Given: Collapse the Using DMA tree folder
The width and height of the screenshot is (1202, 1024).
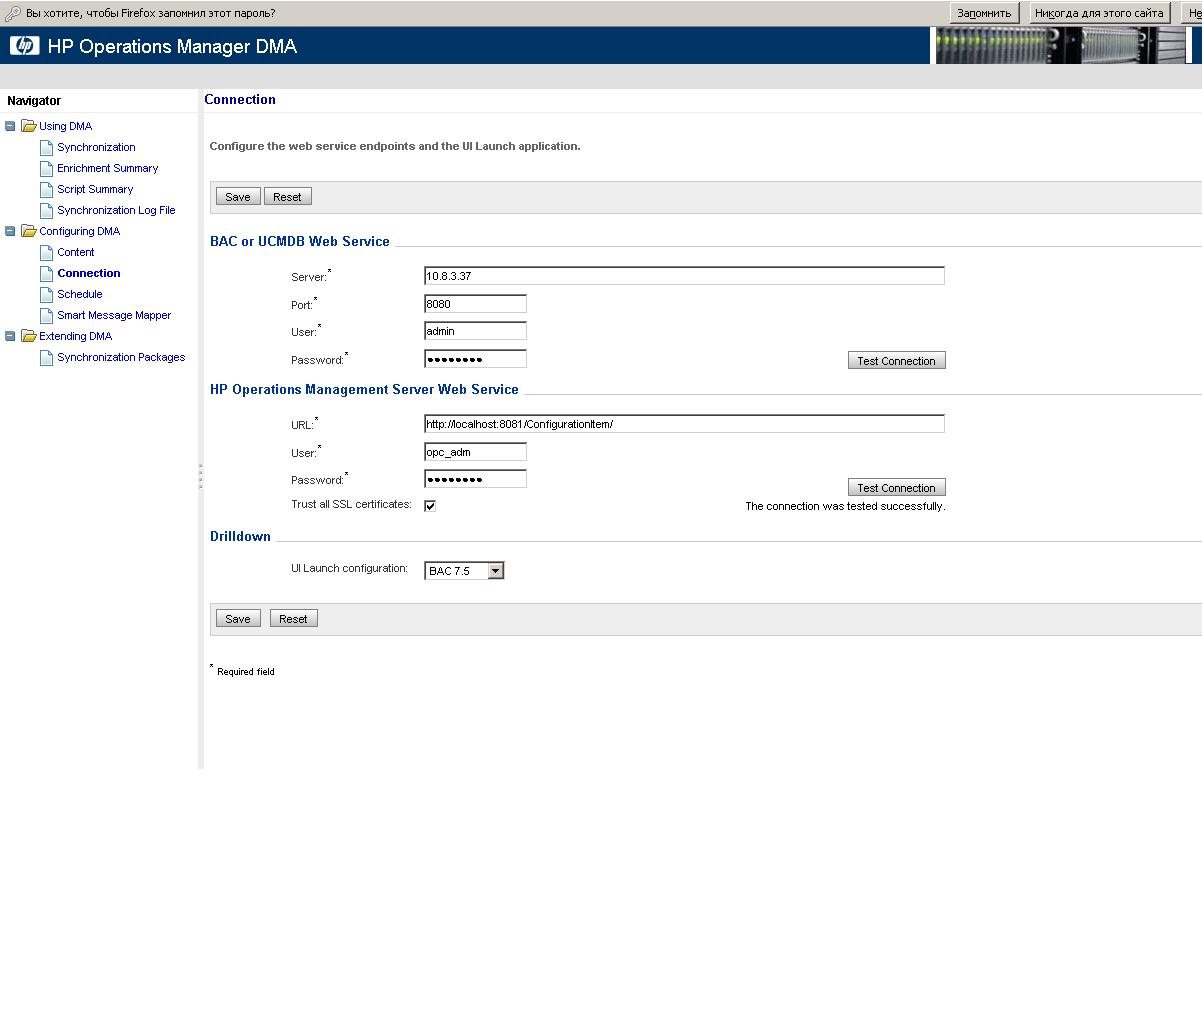Looking at the screenshot, I should coord(11,126).
